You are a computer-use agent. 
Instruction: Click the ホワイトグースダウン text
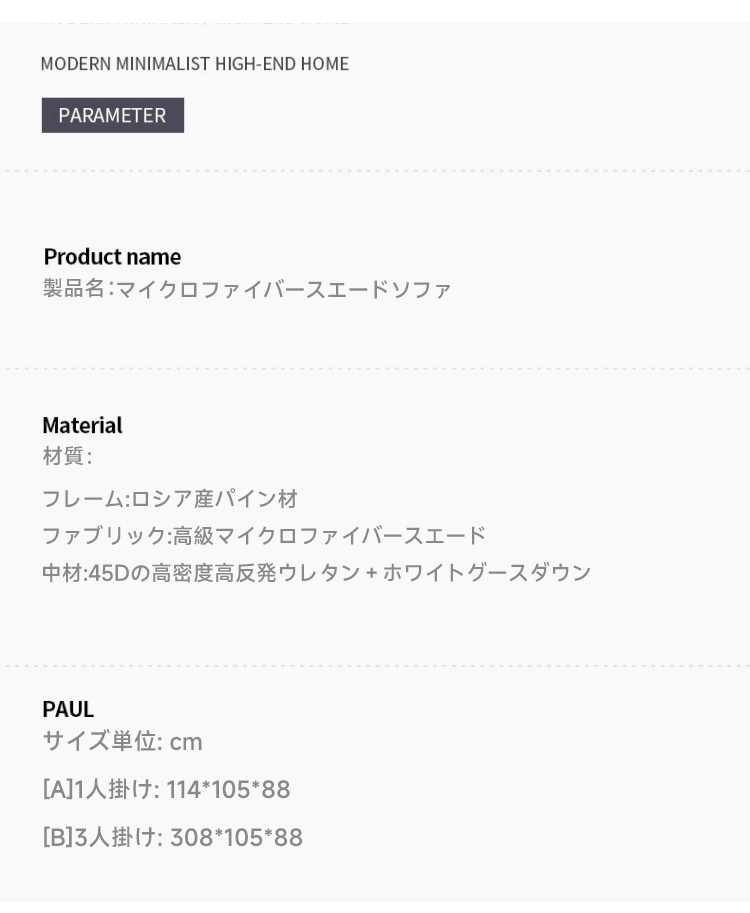pos(487,573)
